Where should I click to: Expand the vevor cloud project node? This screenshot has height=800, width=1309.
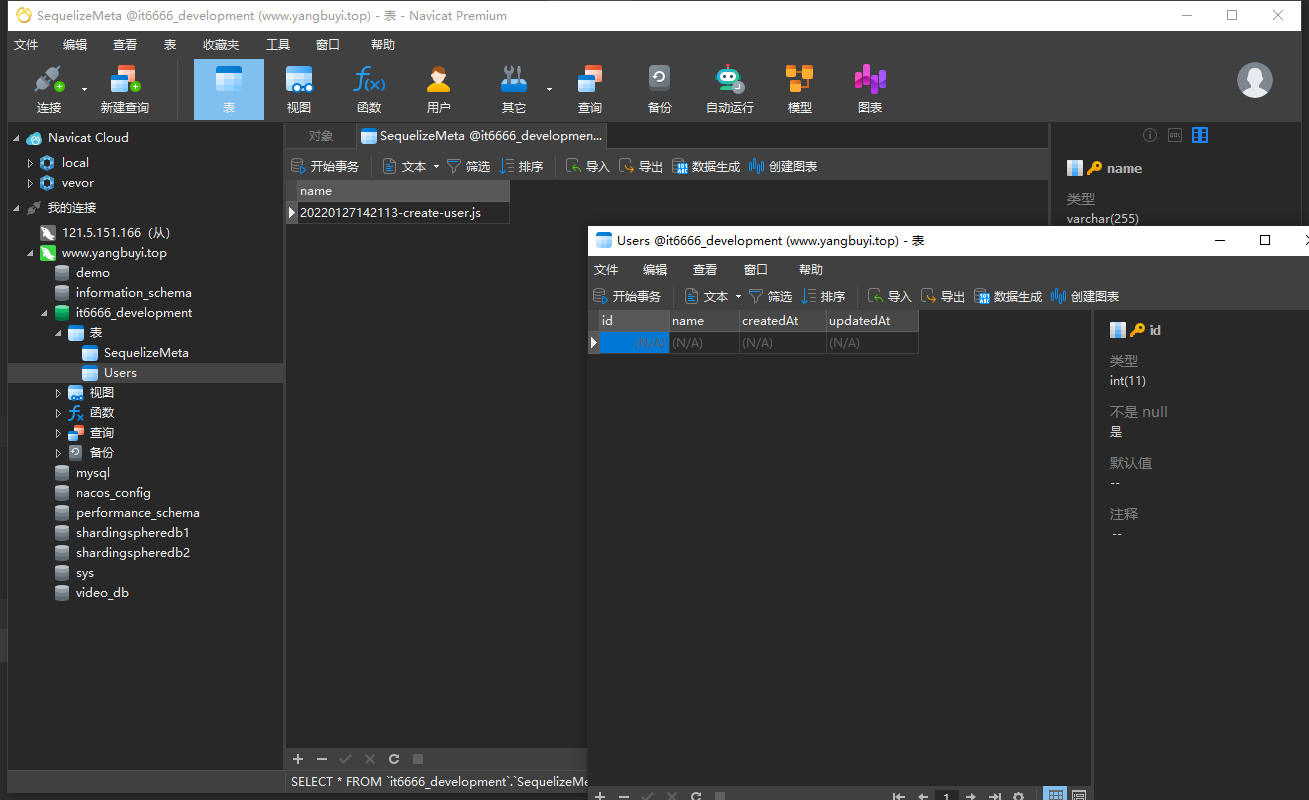30,183
